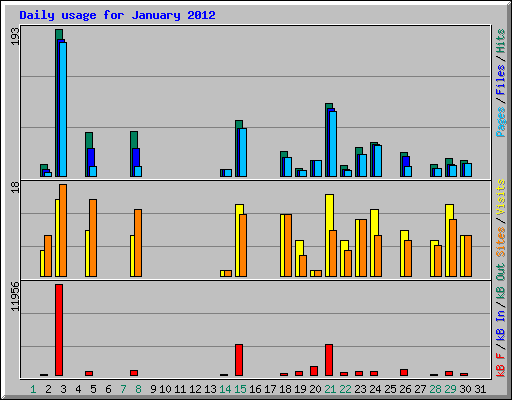Click day 19 on the x-axis

[300, 389]
